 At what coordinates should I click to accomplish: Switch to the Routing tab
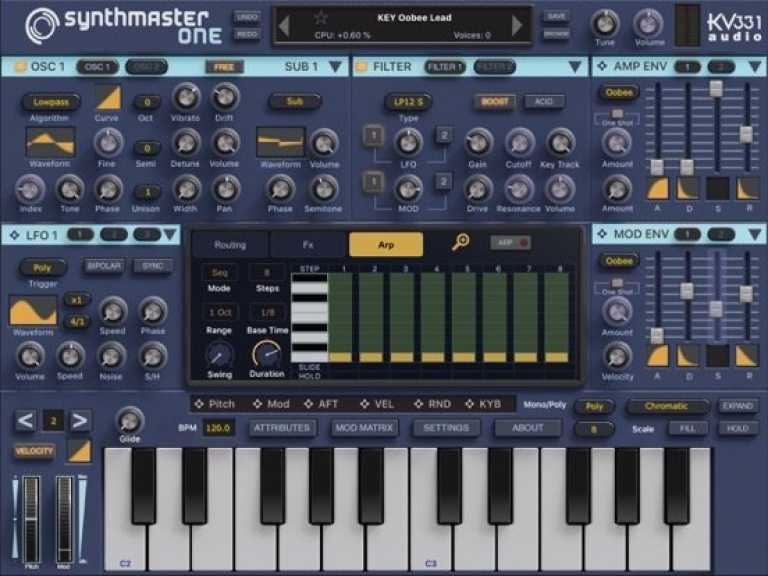(230, 244)
